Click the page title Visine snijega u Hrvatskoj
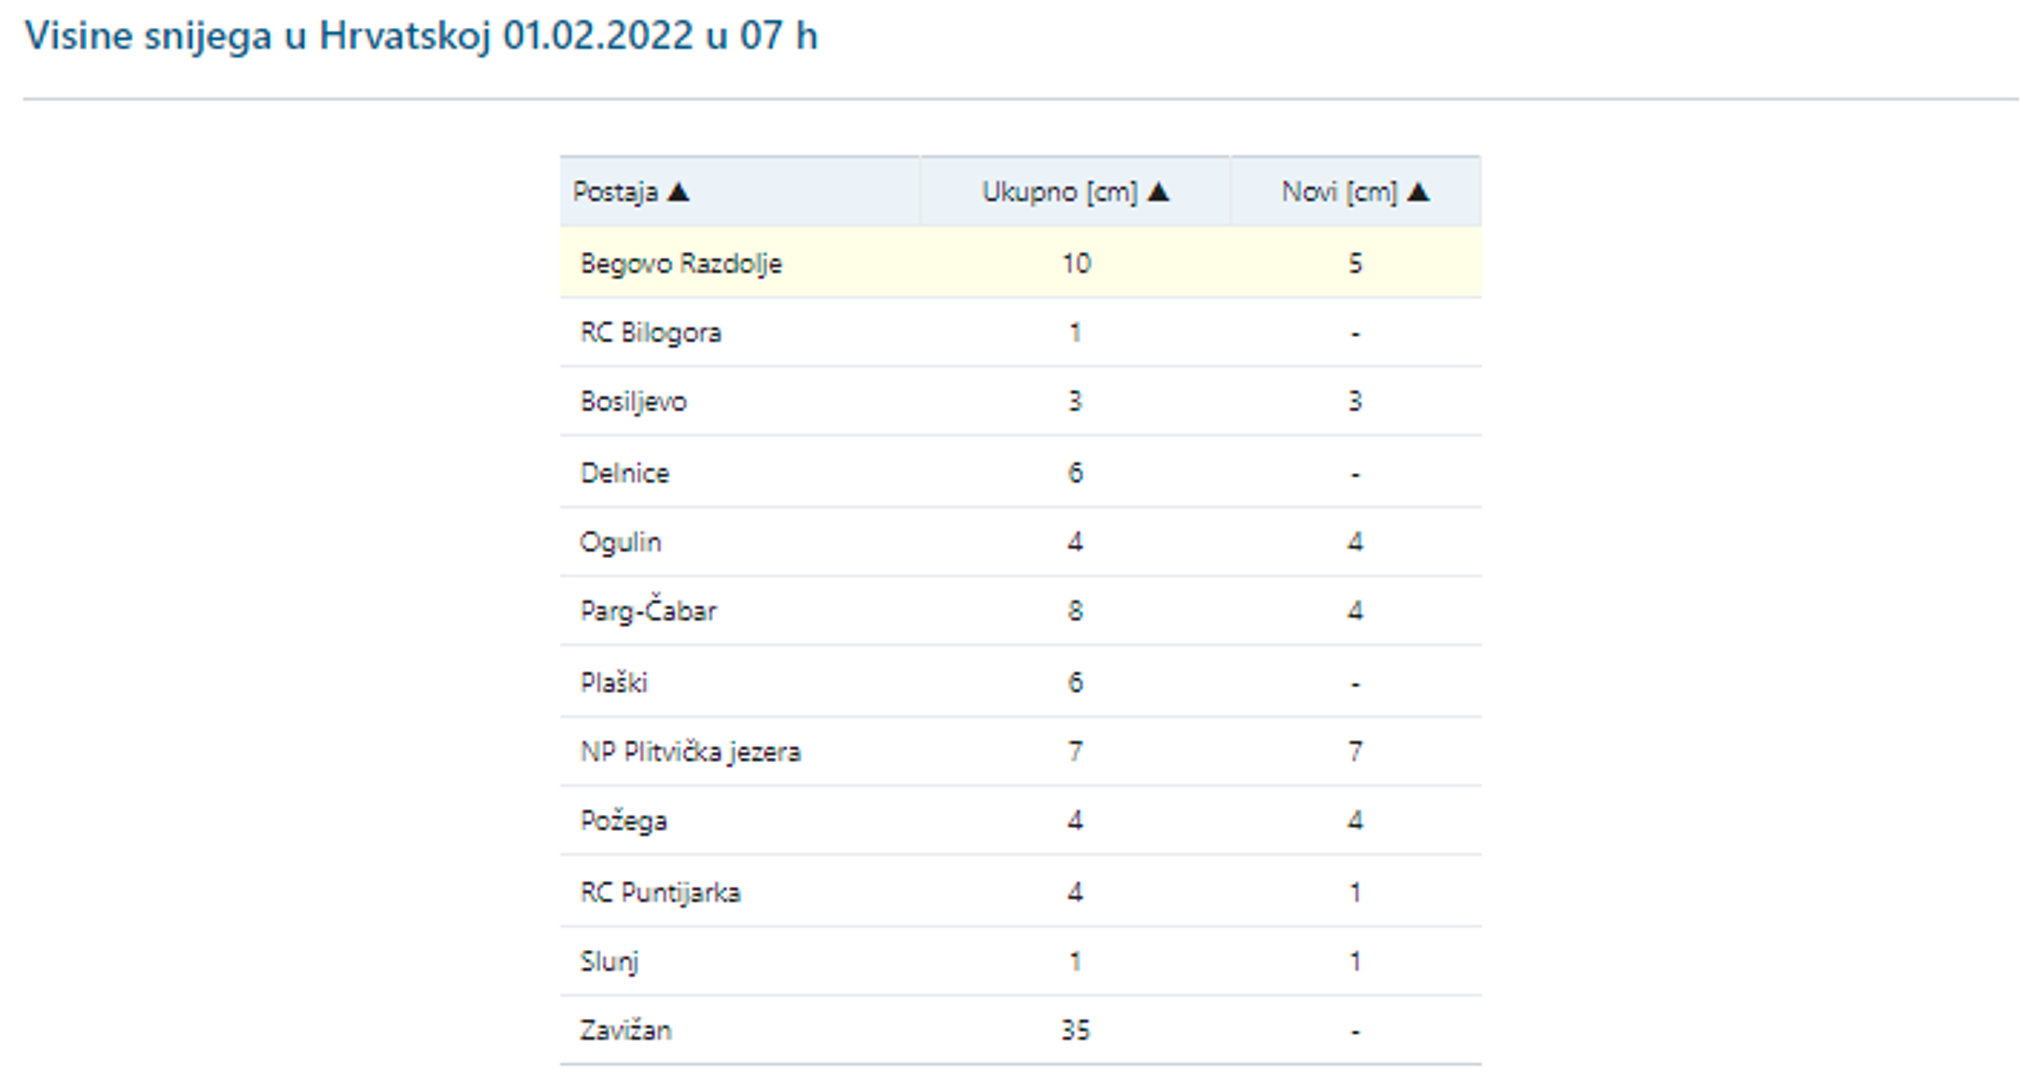Viewport: 2042px width, 1080px height. click(x=420, y=36)
